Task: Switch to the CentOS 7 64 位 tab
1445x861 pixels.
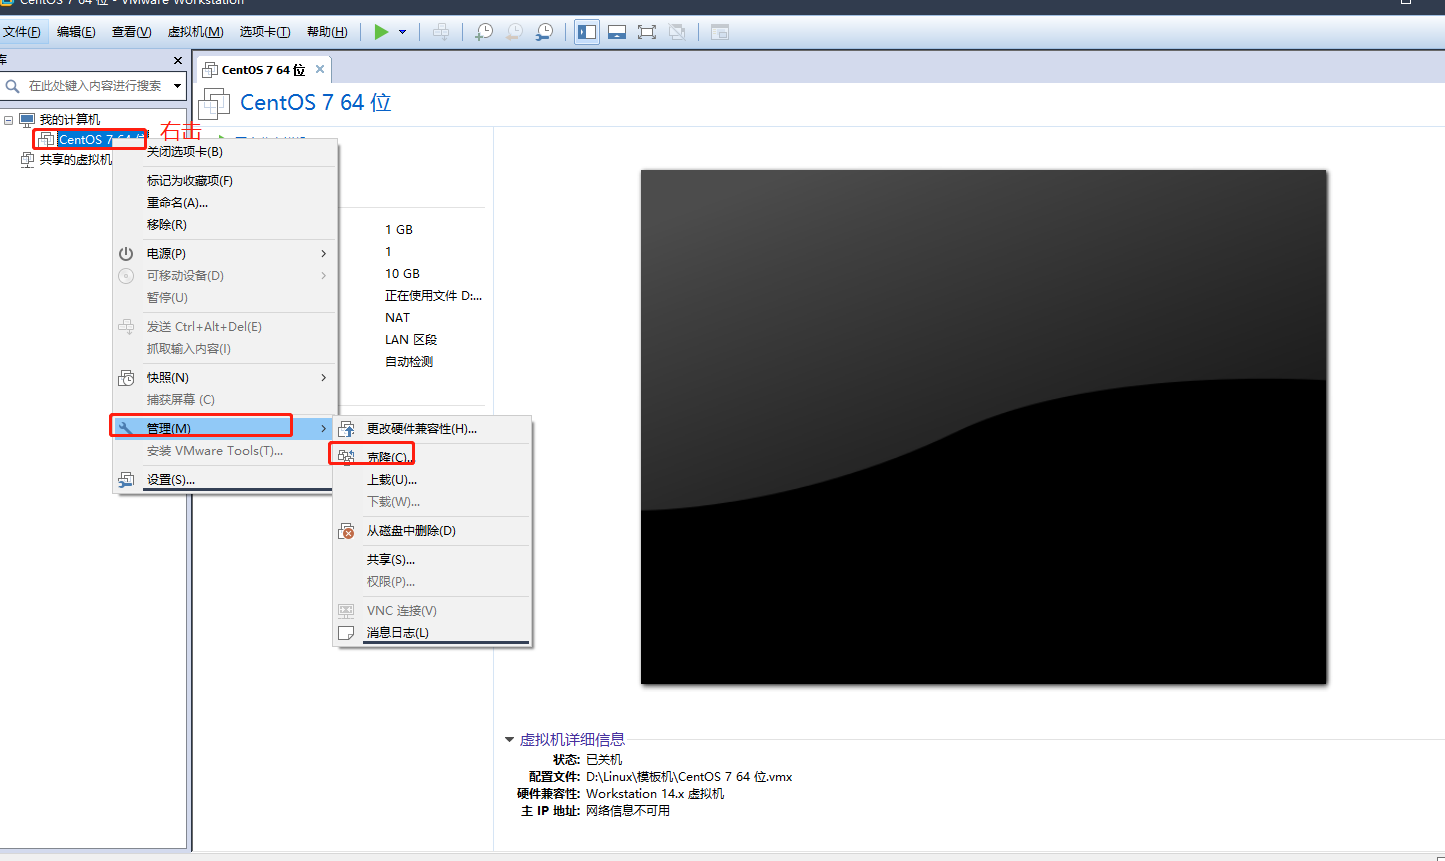Action: click(263, 70)
